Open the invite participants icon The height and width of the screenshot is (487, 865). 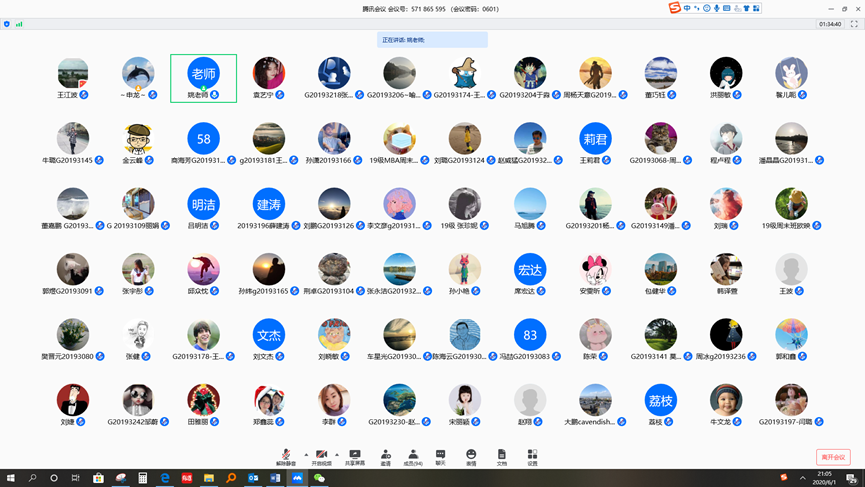pos(385,457)
